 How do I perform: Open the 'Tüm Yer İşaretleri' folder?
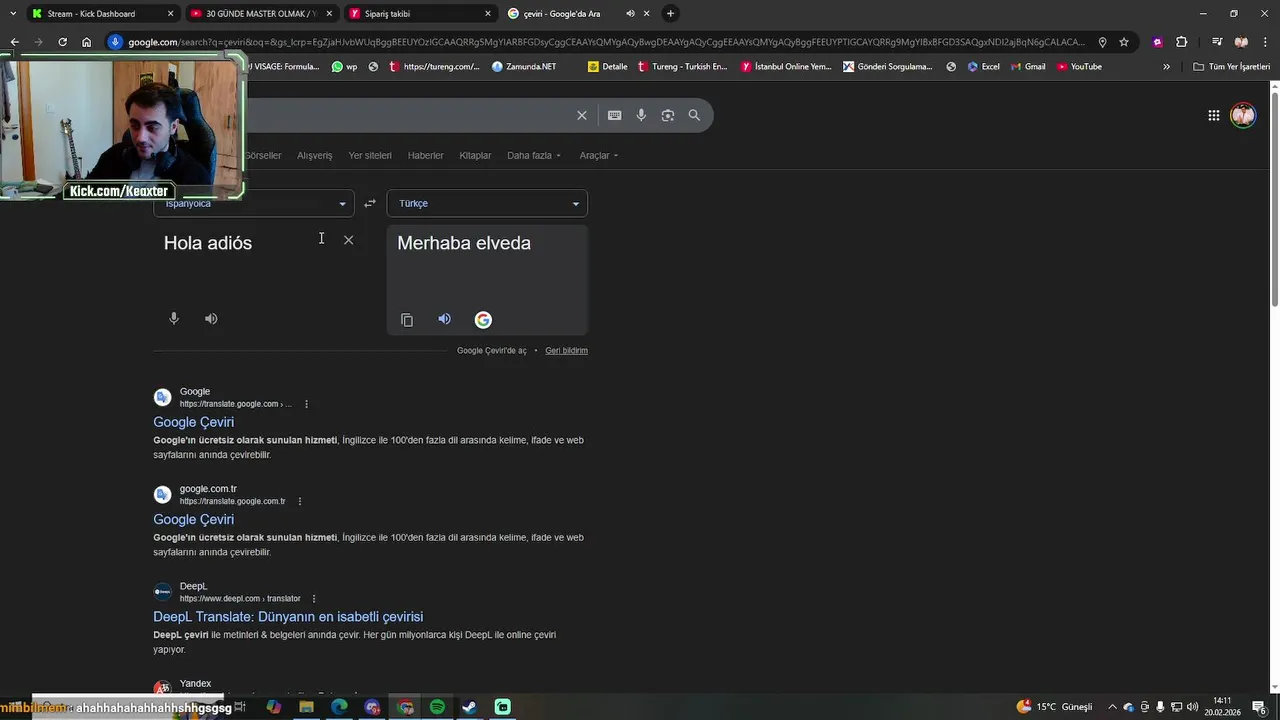coord(1231,67)
